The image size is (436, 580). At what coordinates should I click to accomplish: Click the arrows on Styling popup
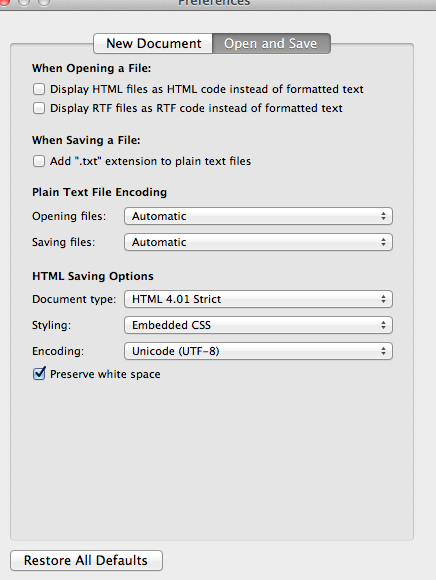[383, 325]
